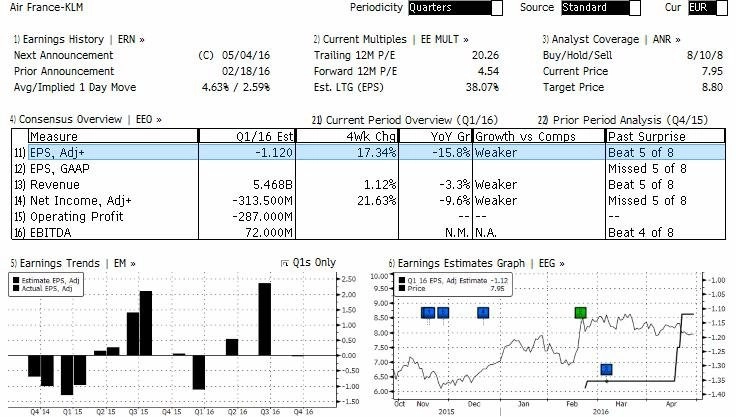Image resolution: width=736 pixels, height=417 pixels.
Task: Click the Current Price value at top right
Action: pos(712,71)
